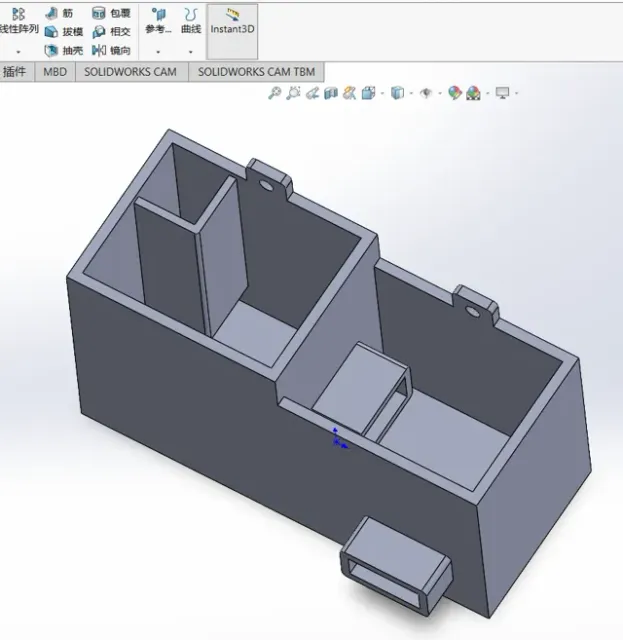Expand the Reference Geometry dropdown arrow
Image resolution: width=623 pixels, height=640 pixels.
click(x=158, y=52)
